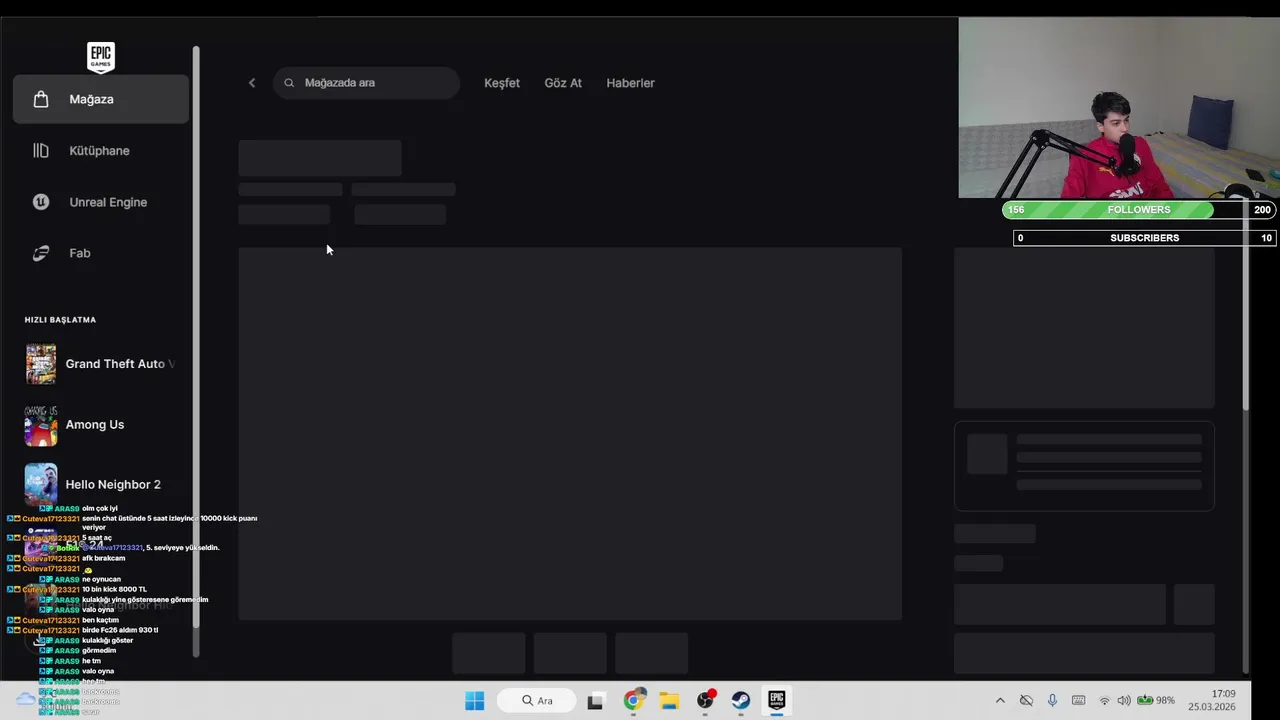Click the sidebar vertical scrollbar
Viewport: 1280px width, 720px height.
[x=196, y=337]
